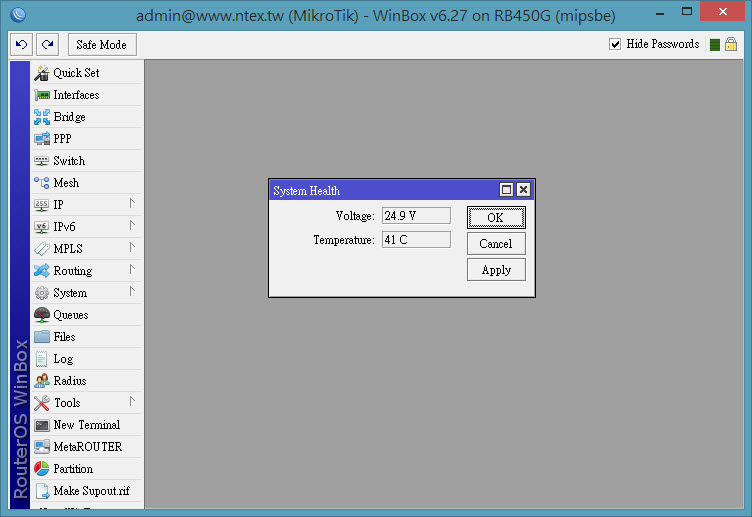Click the Temperature value field
Screen dimensions: 752x517
pyautogui.click(x=416, y=240)
